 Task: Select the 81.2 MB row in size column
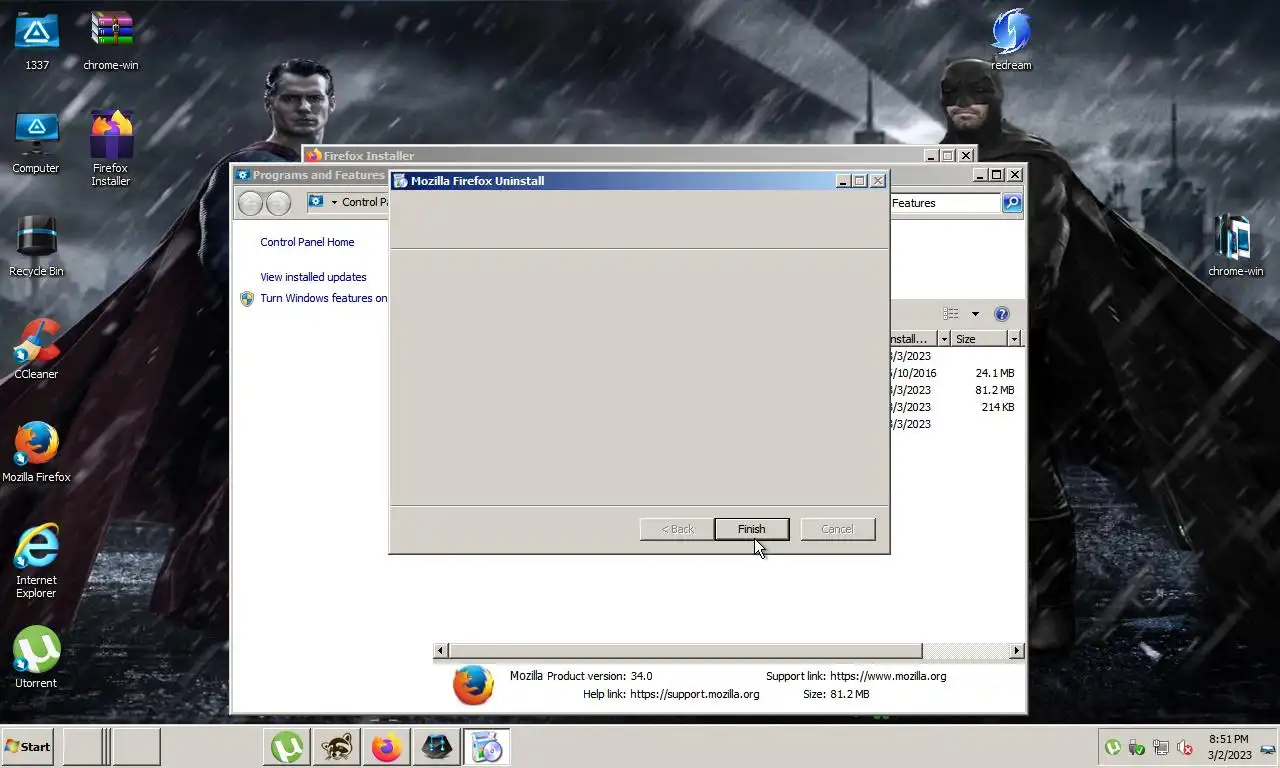click(x=994, y=390)
